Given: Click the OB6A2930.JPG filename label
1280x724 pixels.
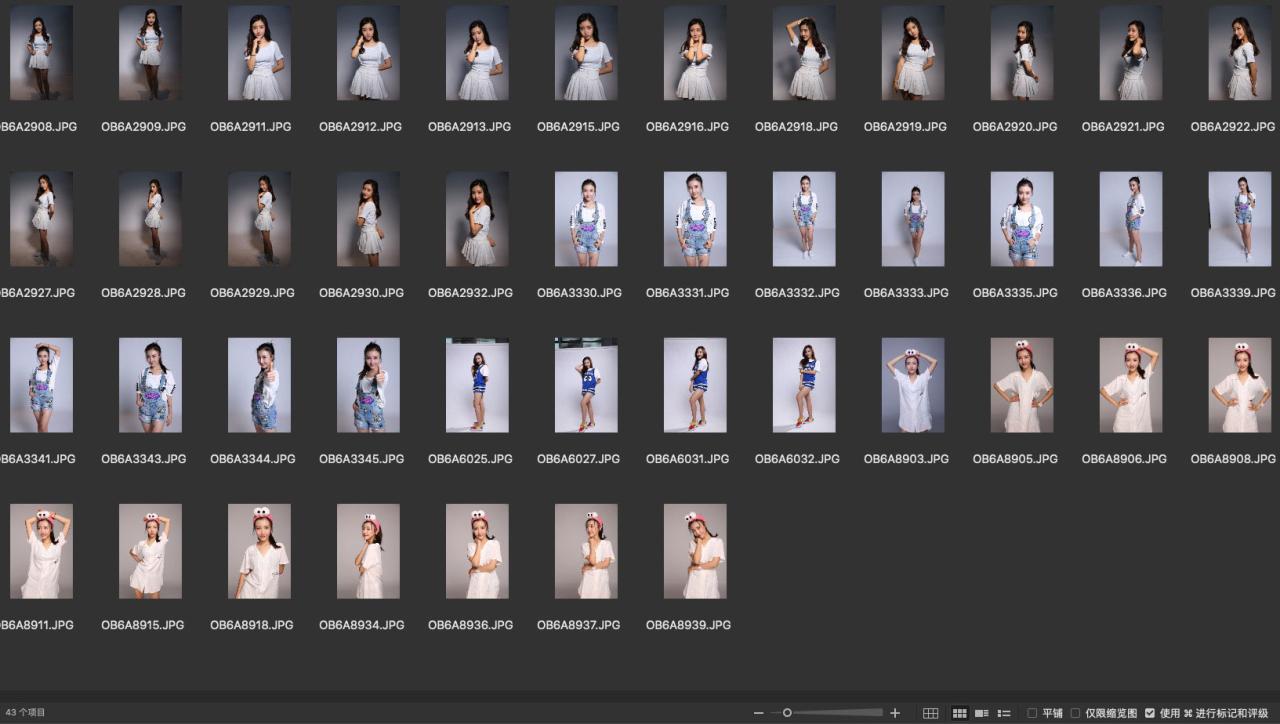Looking at the screenshot, I should 361,293.
